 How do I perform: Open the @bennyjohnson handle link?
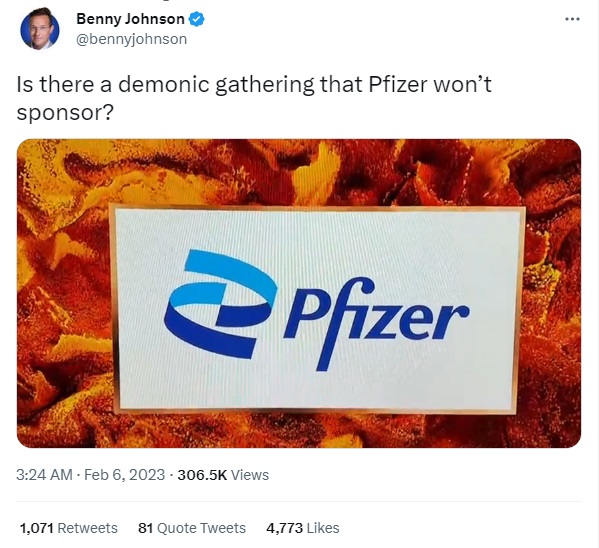pyautogui.click(x=131, y=39)
